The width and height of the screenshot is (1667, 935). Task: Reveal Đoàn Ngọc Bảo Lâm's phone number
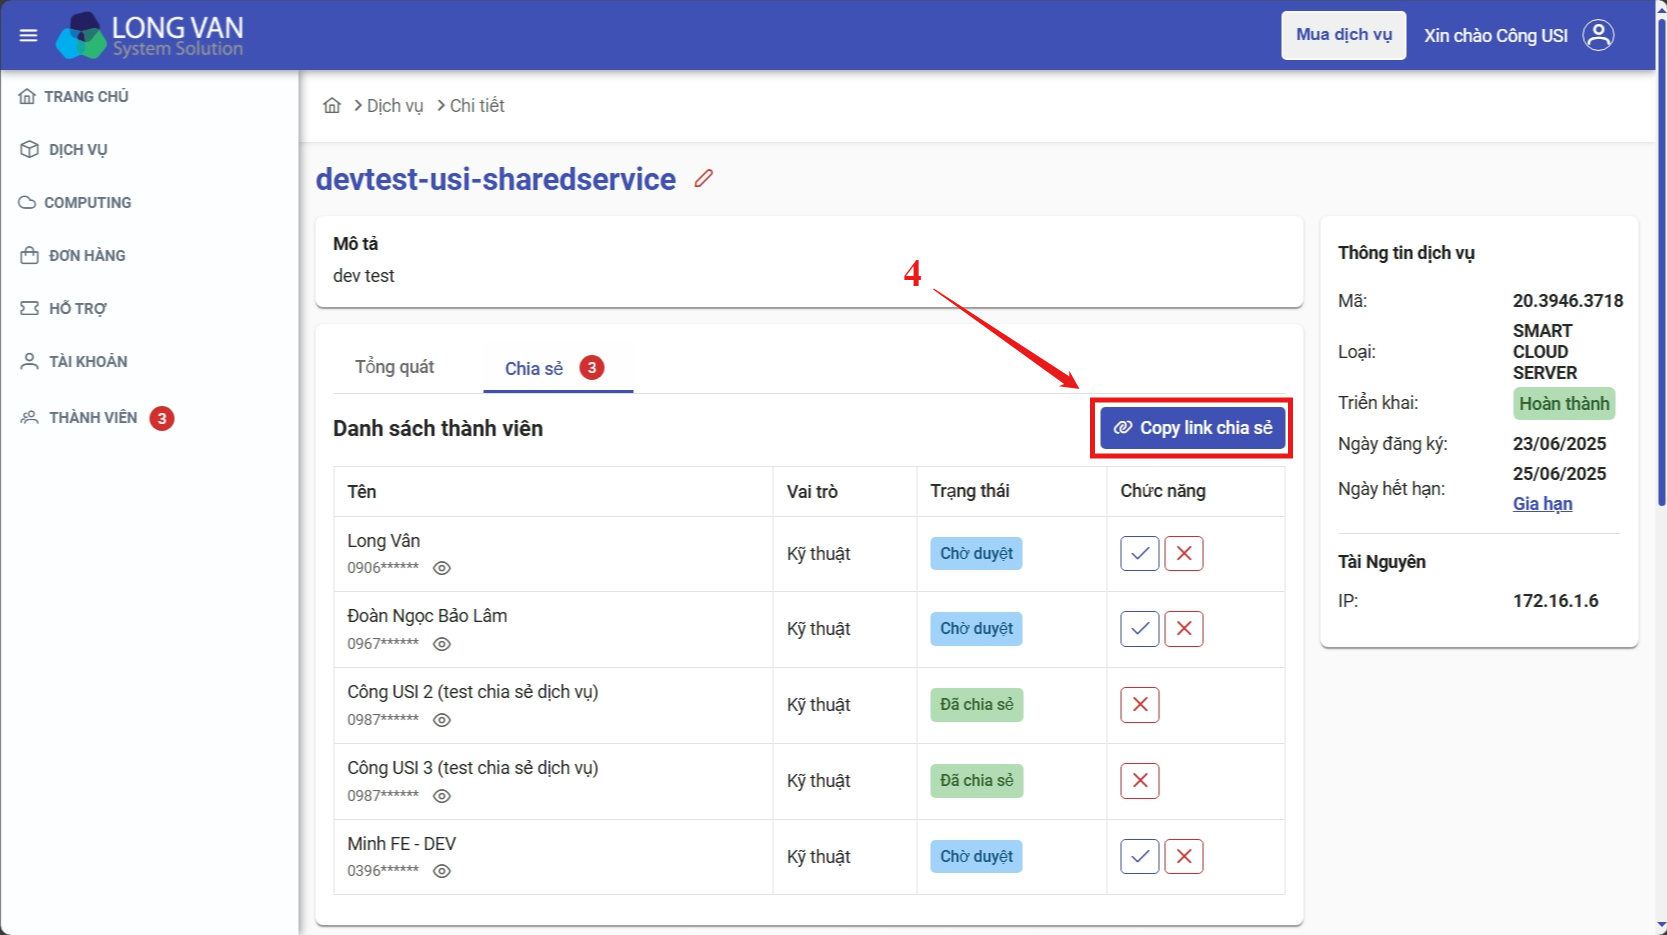pos(442,644)
